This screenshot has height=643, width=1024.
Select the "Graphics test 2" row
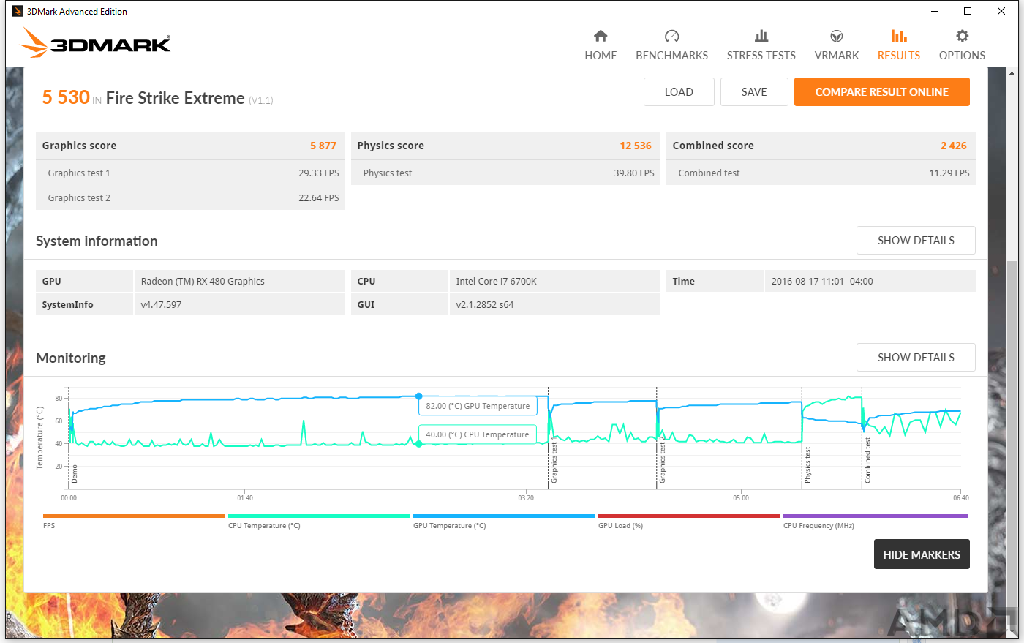tap(190, 198)
